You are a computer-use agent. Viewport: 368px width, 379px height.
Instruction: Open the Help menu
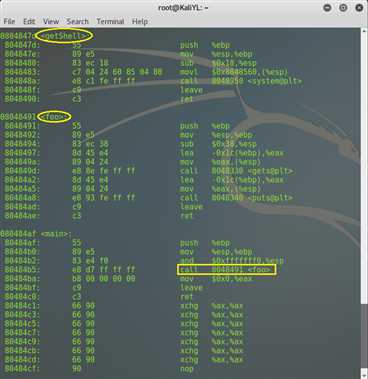click(140, 21)
